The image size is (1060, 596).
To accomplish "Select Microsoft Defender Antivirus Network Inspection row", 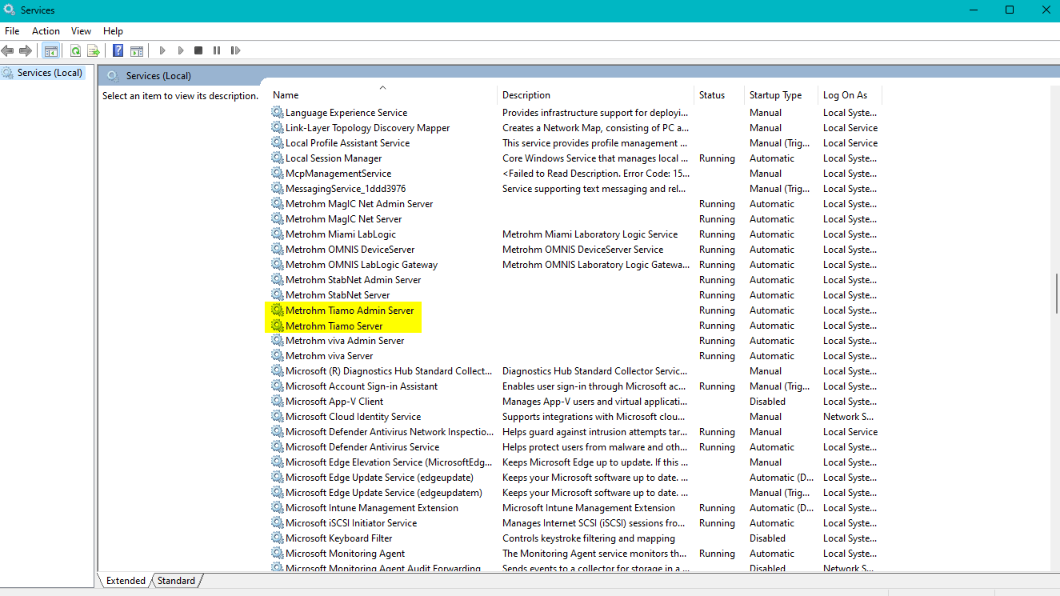I will (574, 432).
